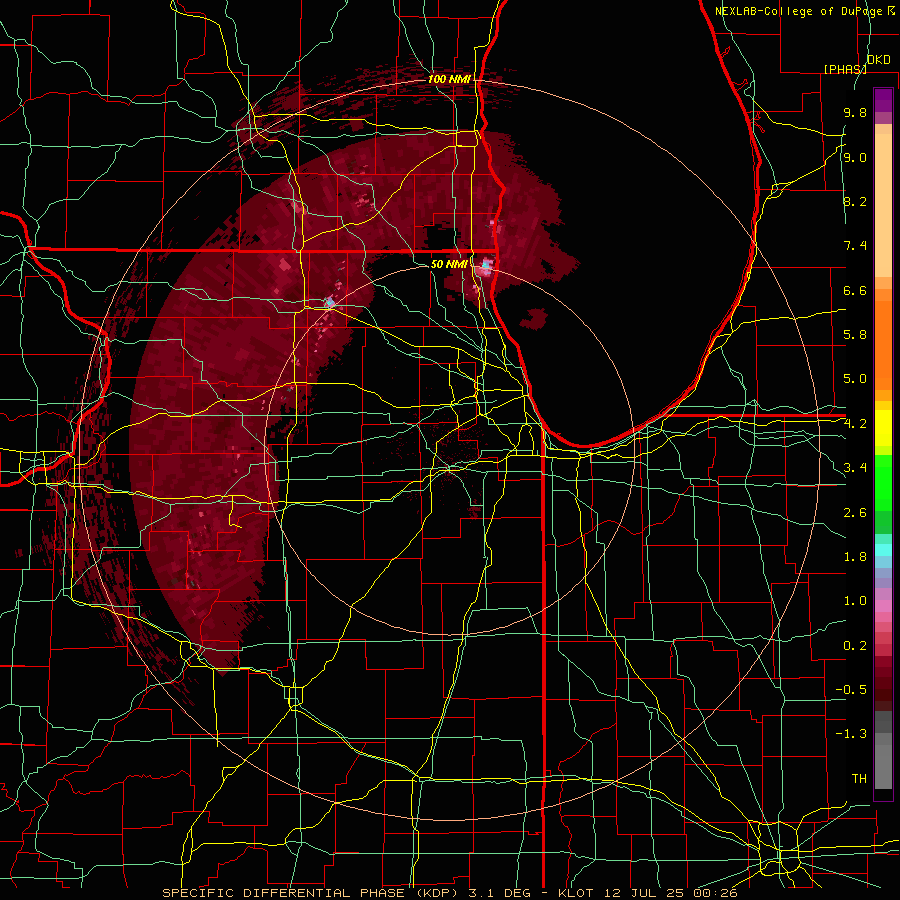The width and height of the screenshot is (900, 900).
Task: Click the 0.2 color scale value
Action: coord(855,646)
